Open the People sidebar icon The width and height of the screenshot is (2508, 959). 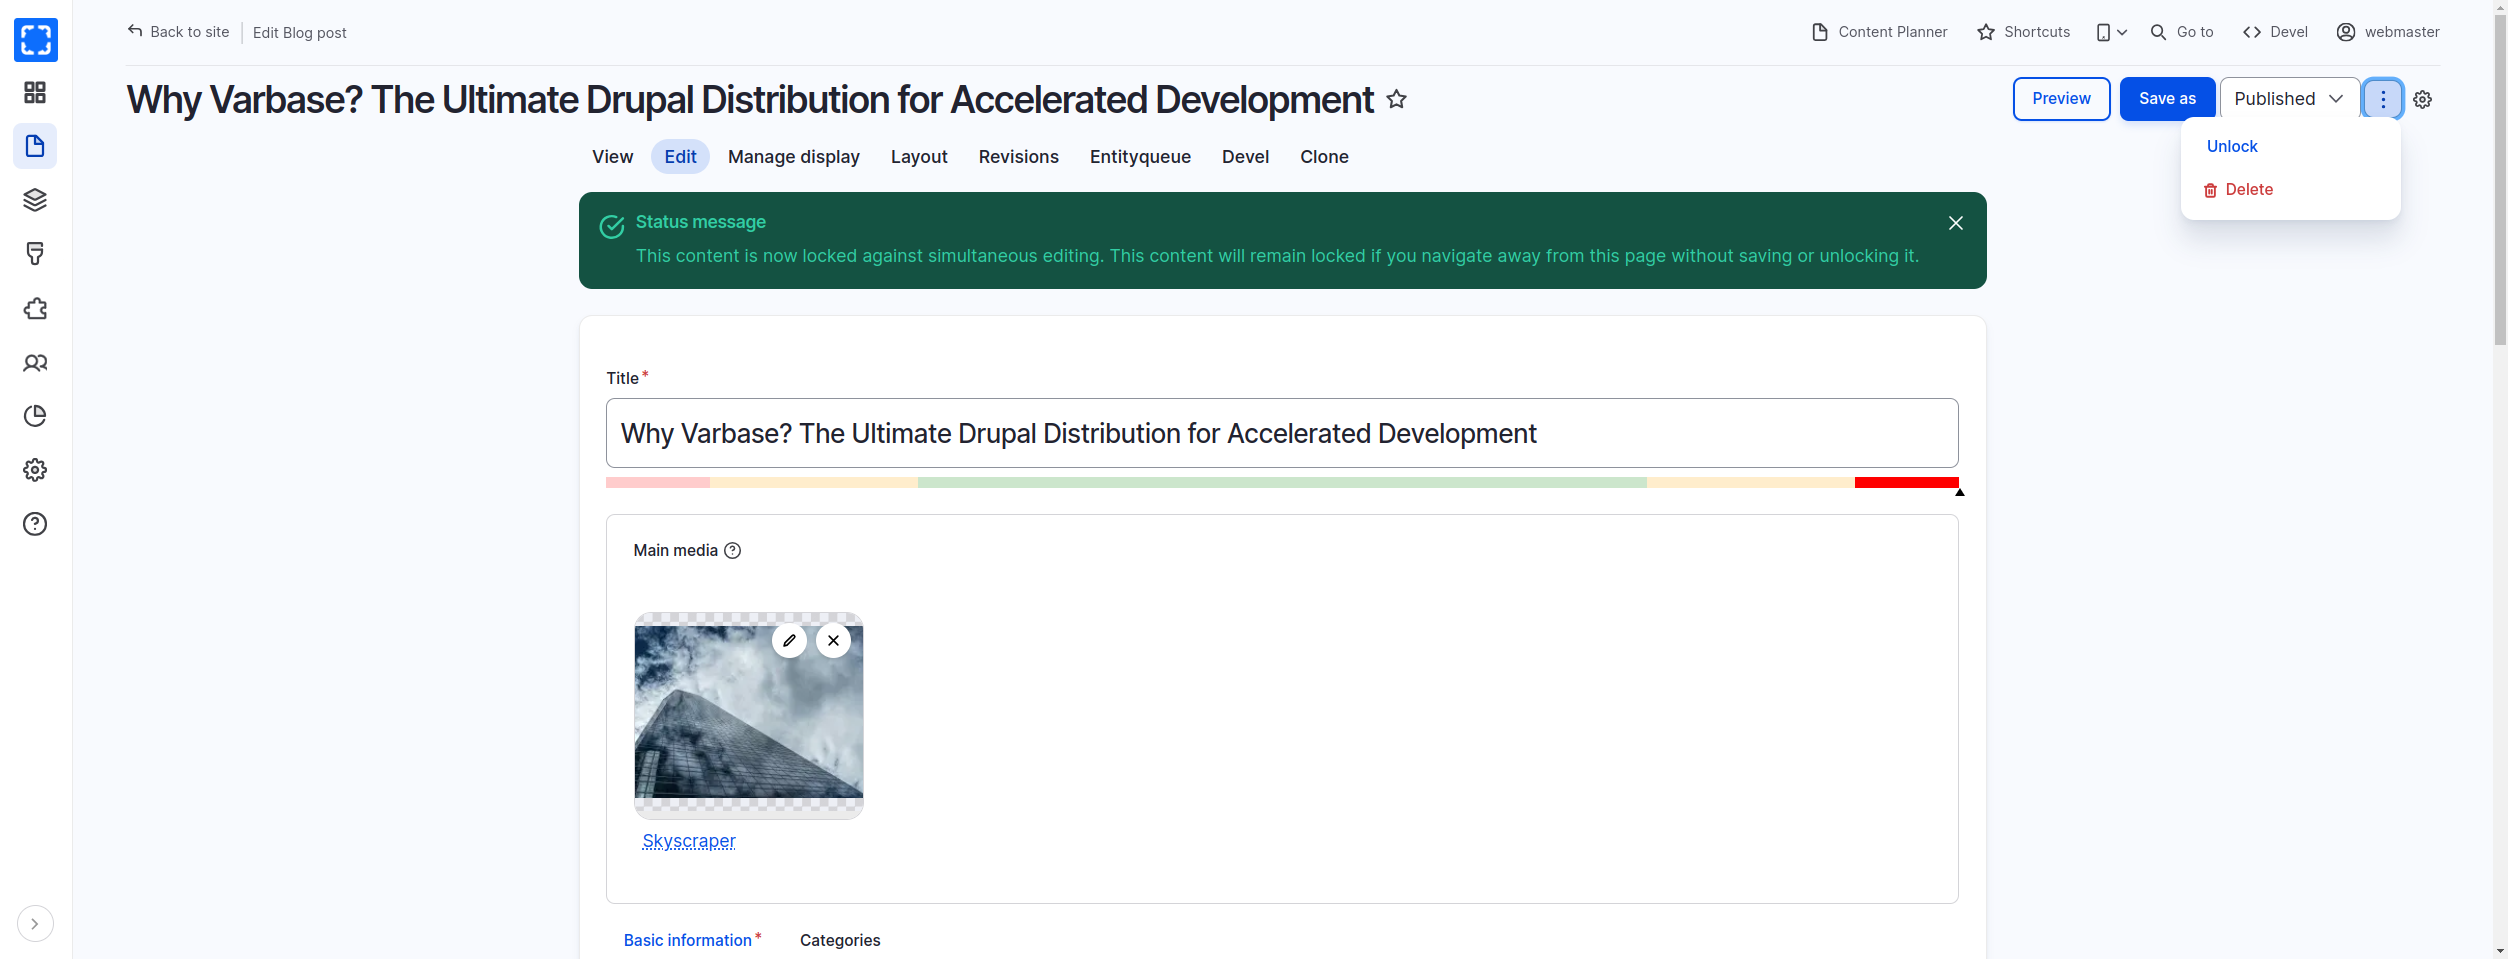pos(35,363)
